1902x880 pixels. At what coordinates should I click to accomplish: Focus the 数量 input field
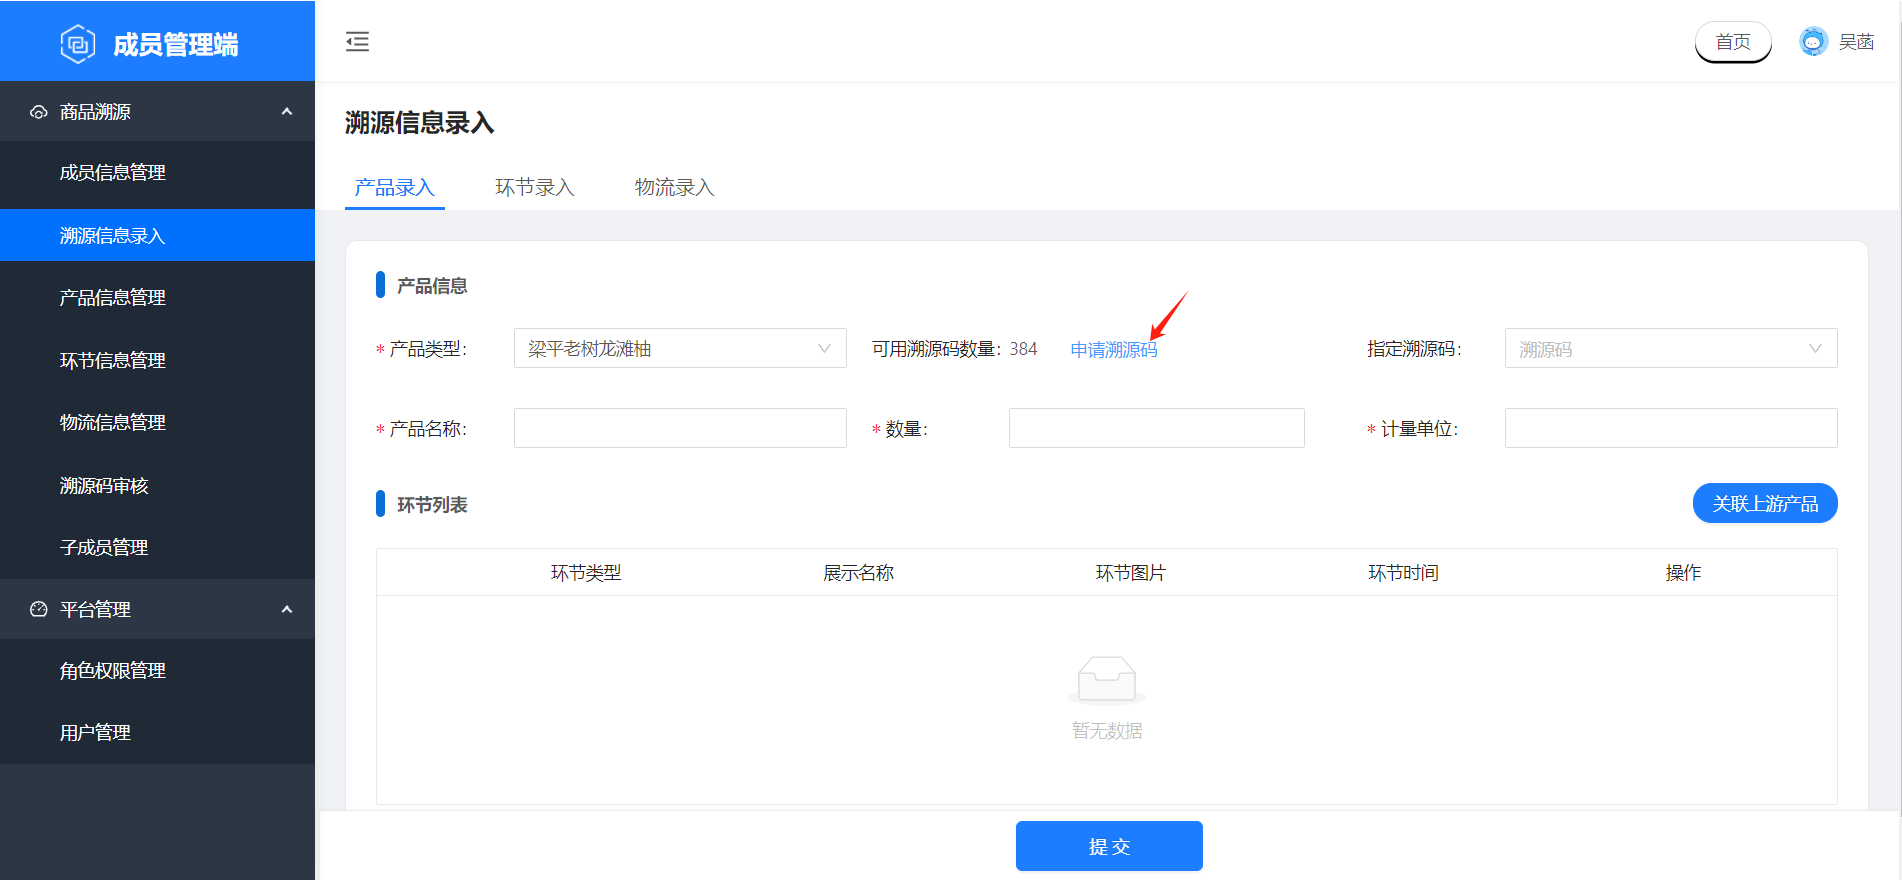click(1155, 428)
